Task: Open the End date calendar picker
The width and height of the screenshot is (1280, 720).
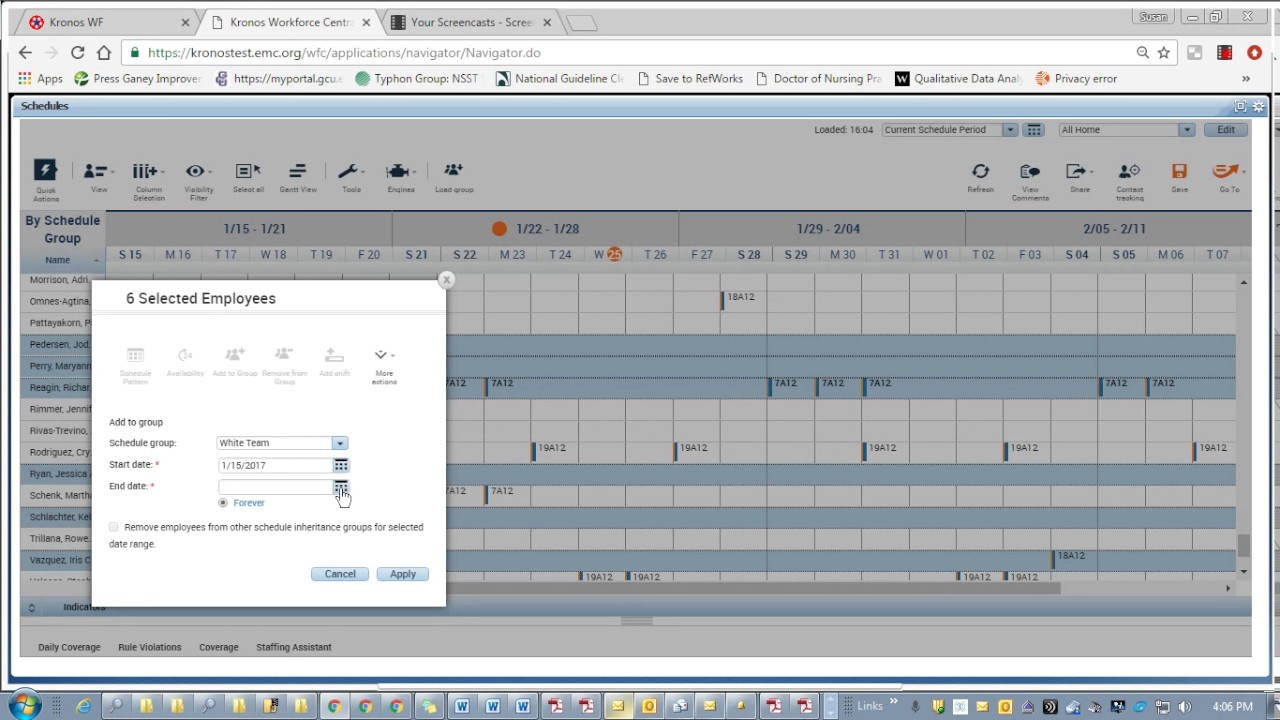Action: coord(341,486)
